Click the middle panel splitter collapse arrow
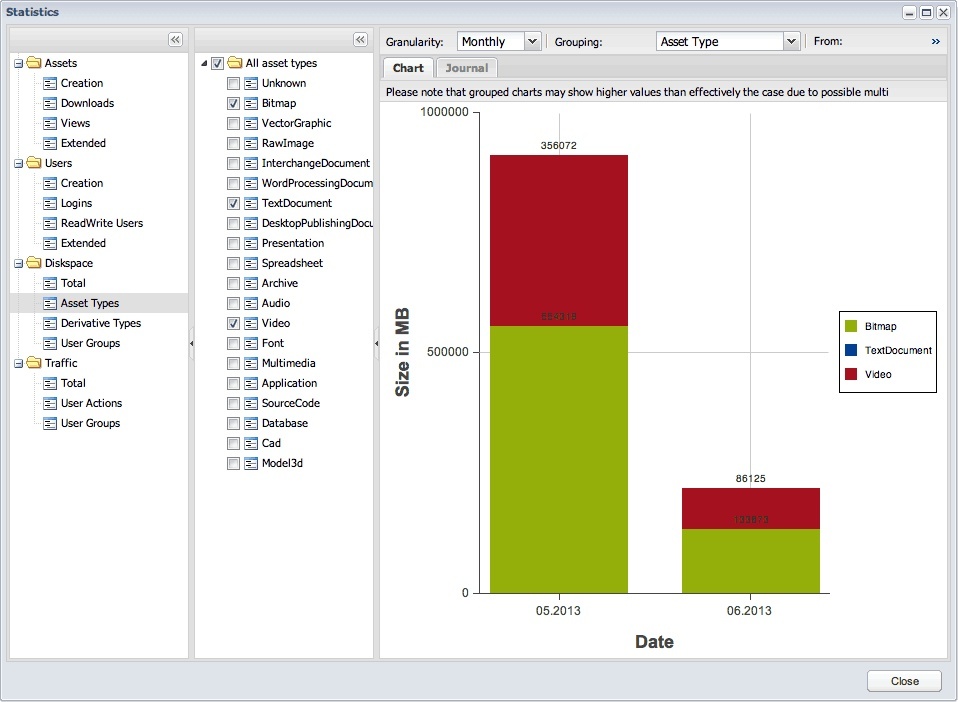 [376, 343]
